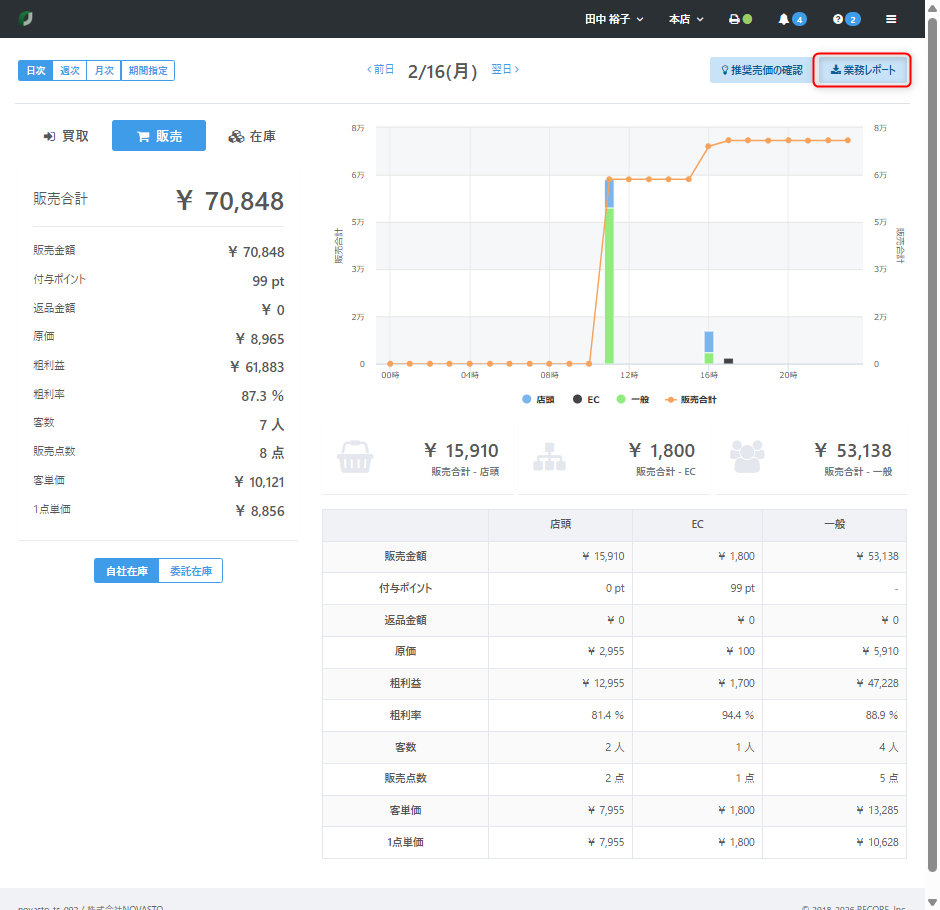The image size is (940, 910).
Task: Click the network EC sales icon
Action: [x=549, y=457]
